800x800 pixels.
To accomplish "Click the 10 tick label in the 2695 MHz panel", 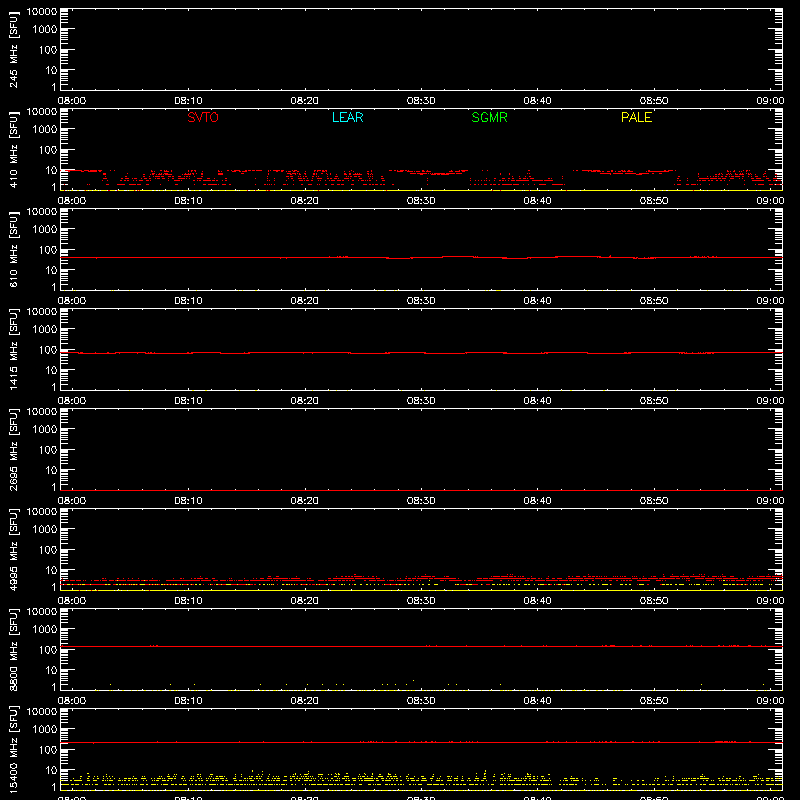I will (x=52, y=470).
